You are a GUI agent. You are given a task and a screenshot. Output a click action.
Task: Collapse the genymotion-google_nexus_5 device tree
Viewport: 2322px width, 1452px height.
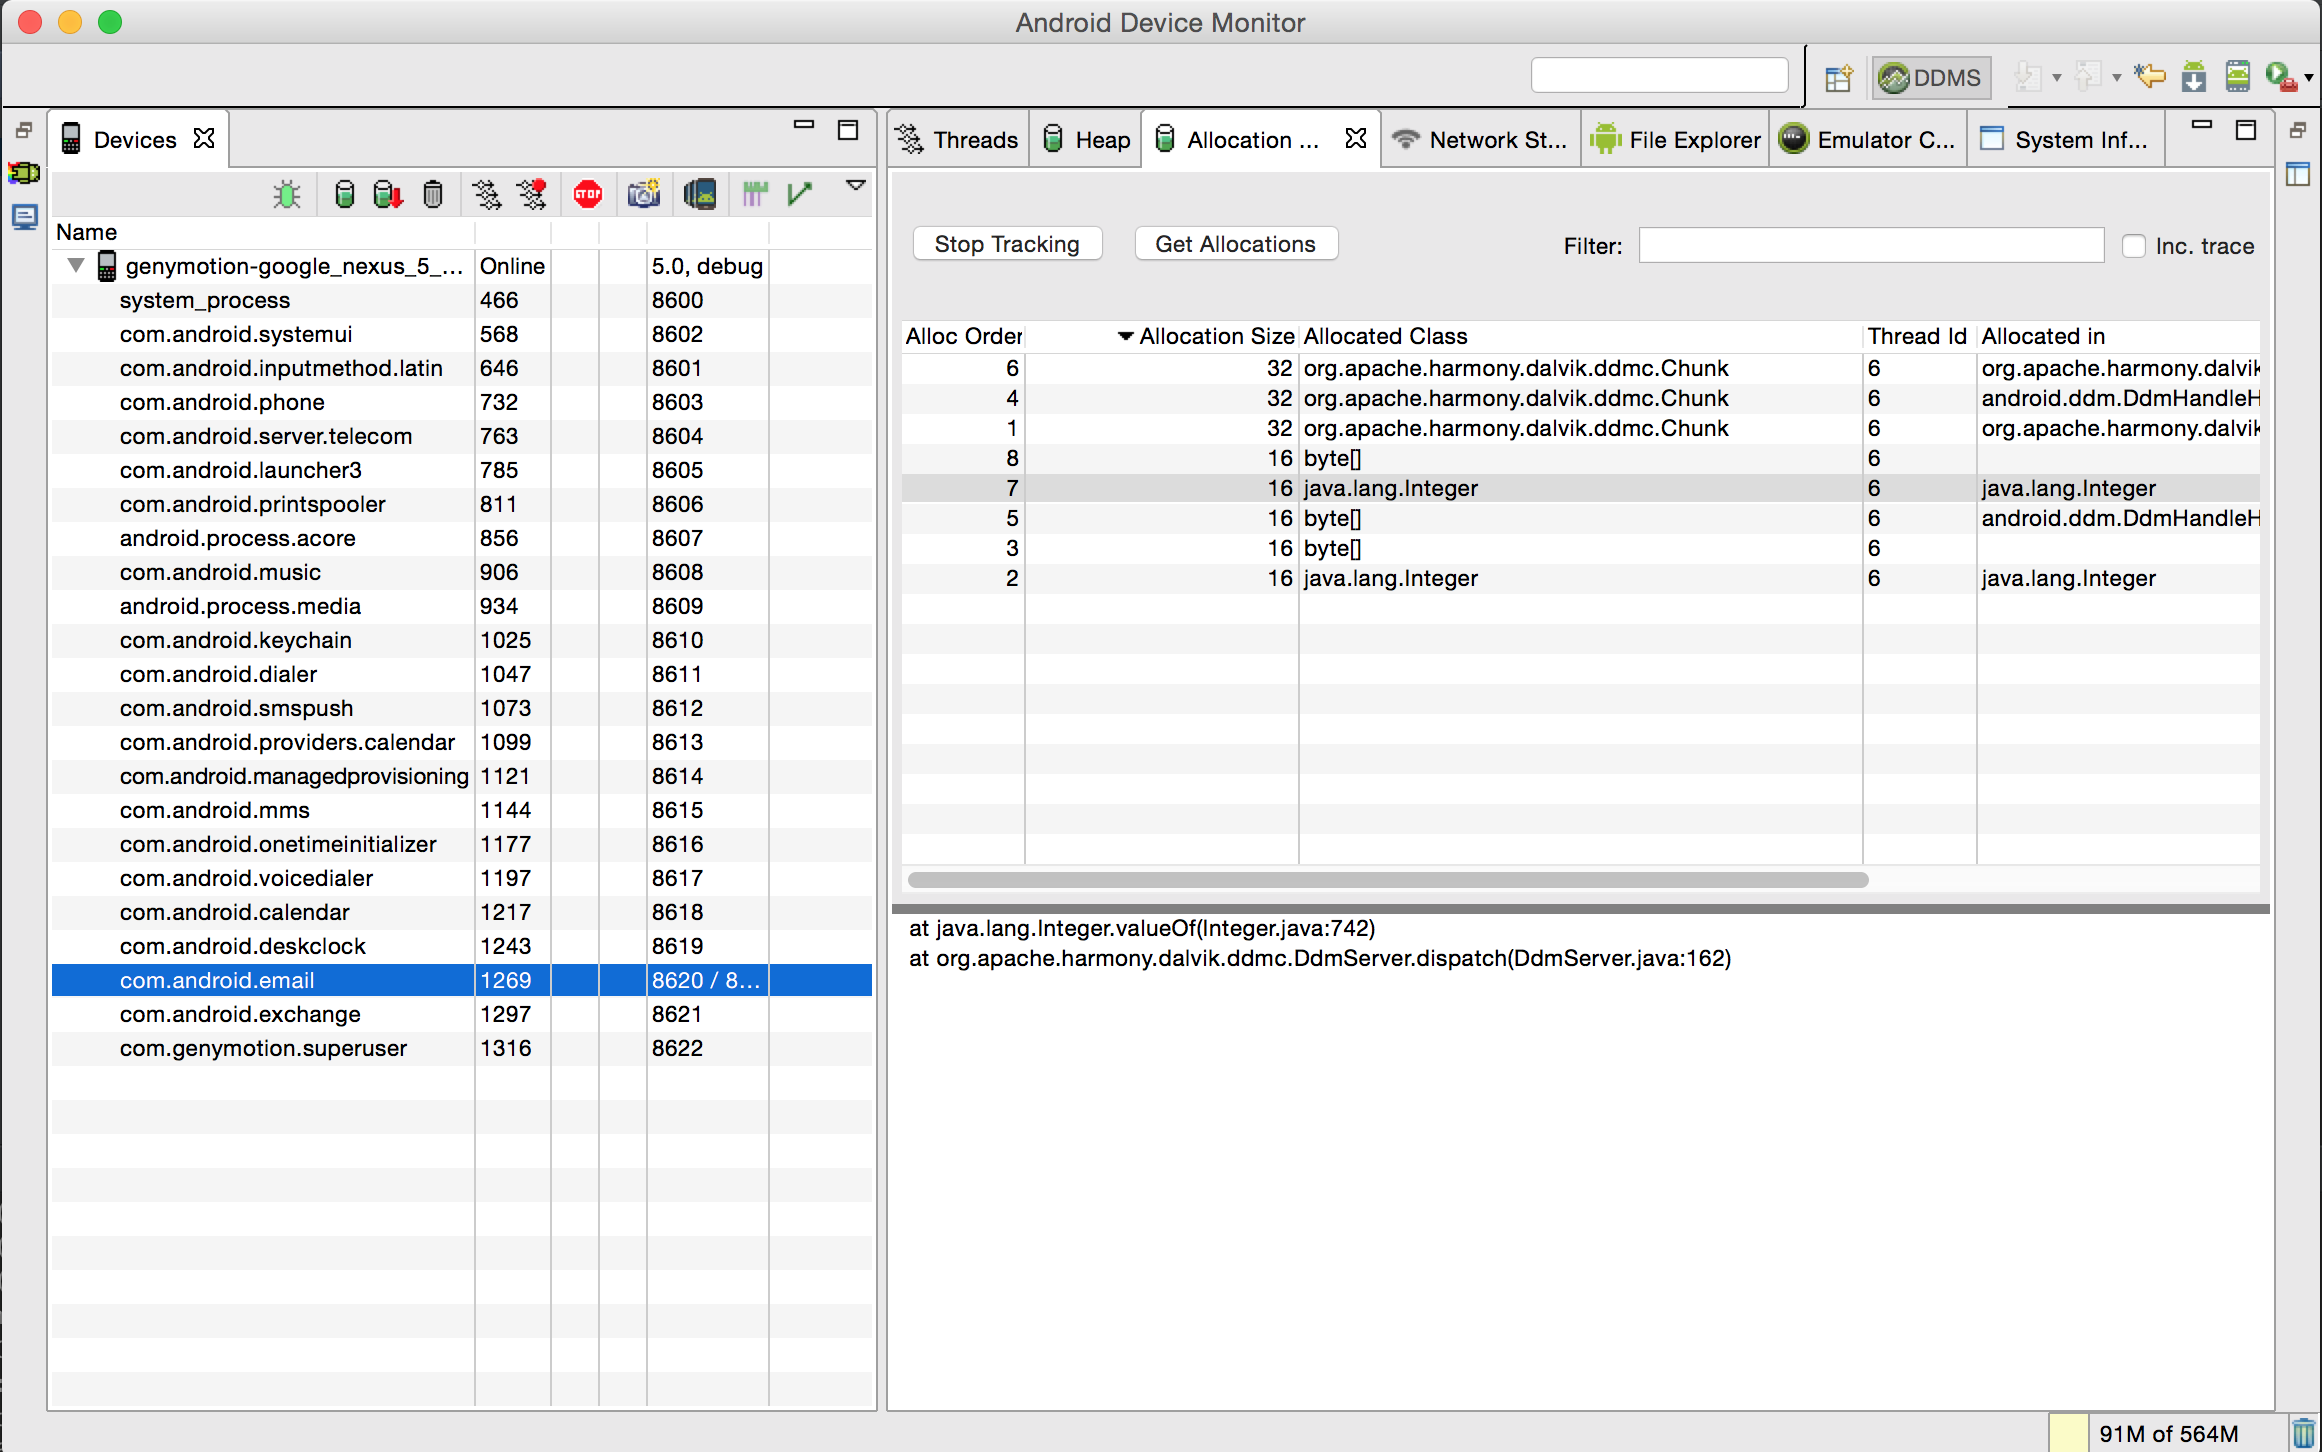click(x=75, y=266)
